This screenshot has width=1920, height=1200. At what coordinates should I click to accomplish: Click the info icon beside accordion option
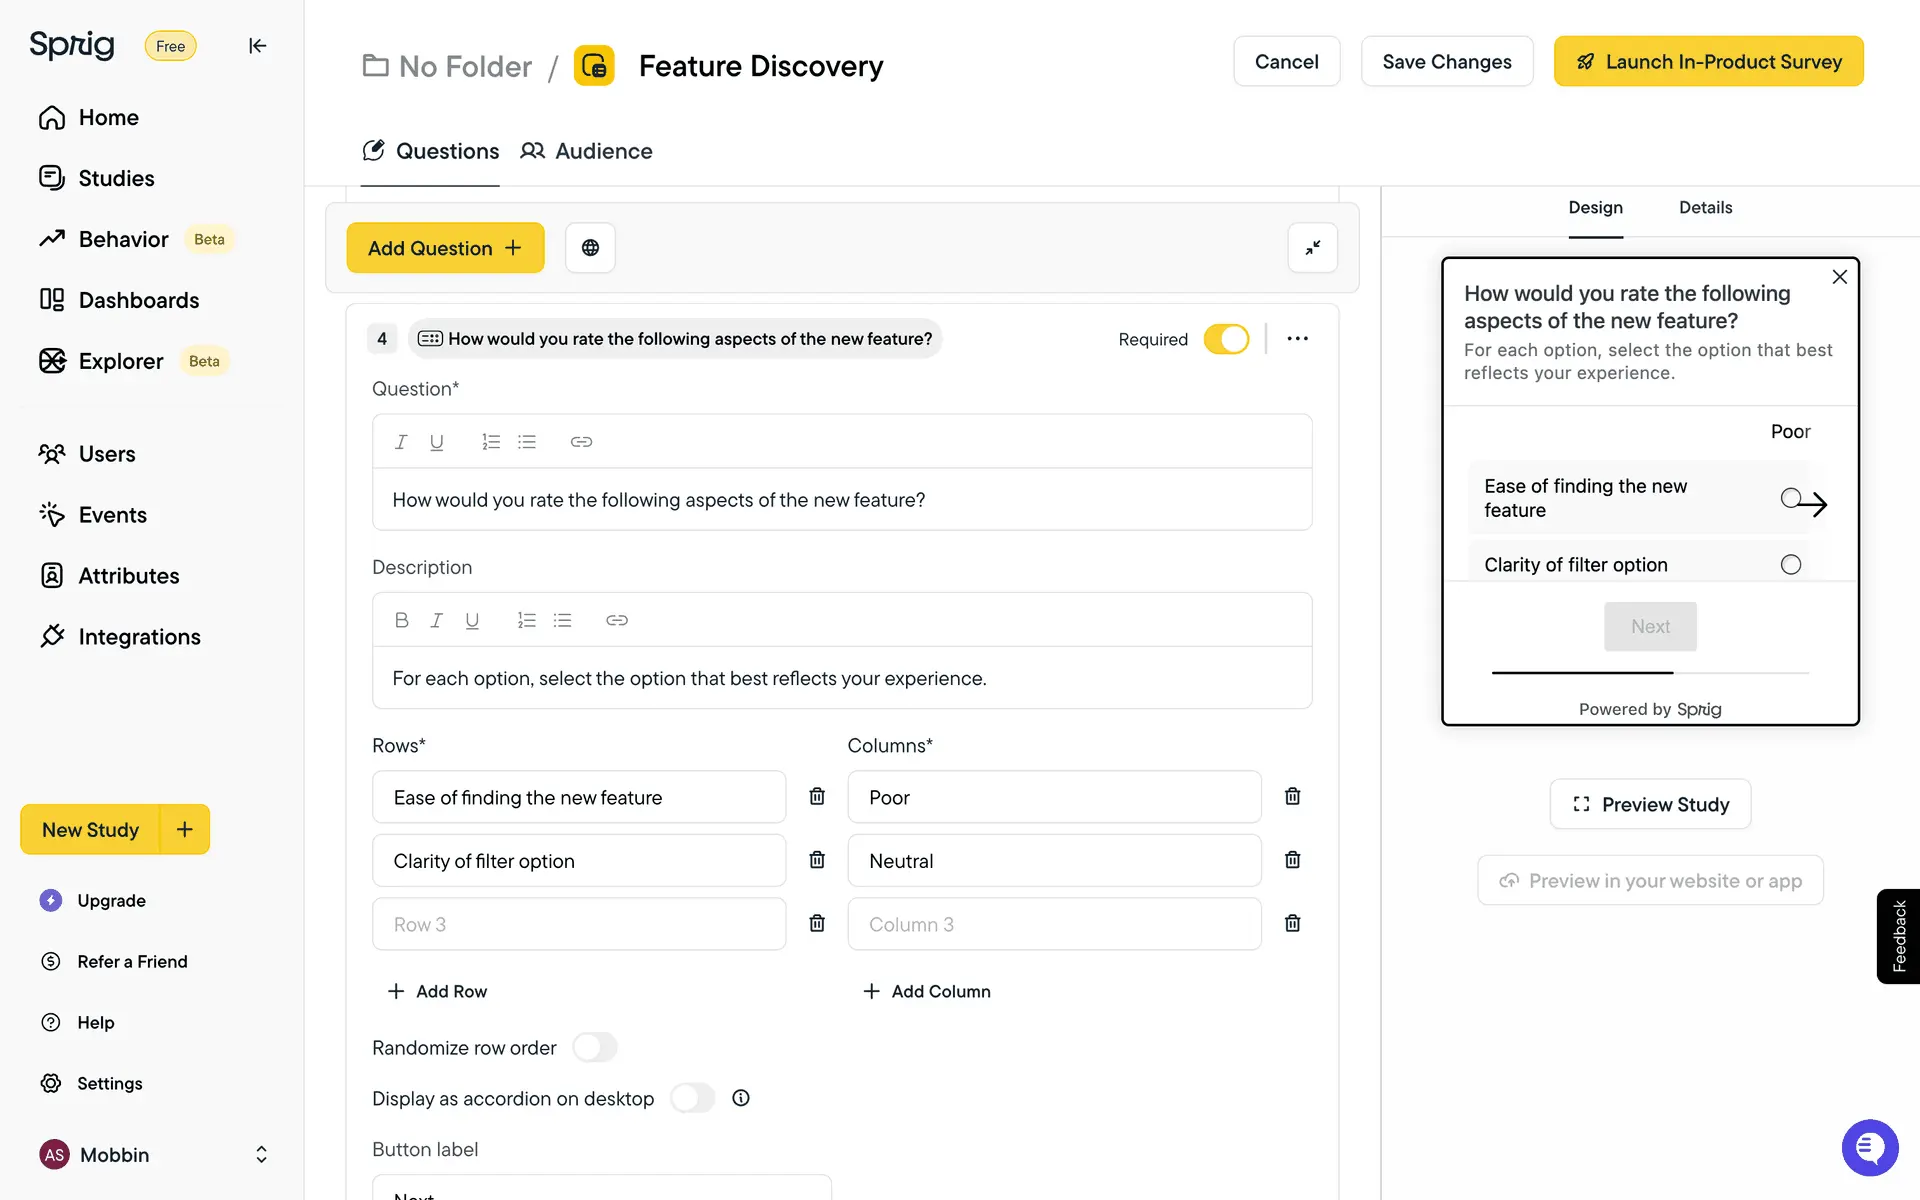pyautogui.click(x=741, y=1098)
